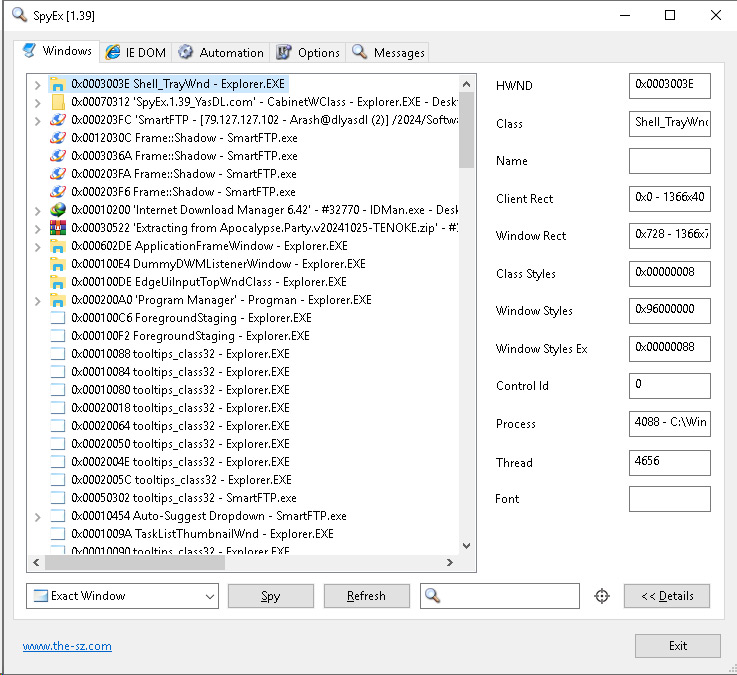Switch to the IE DOM tab

tap(136, 52)
